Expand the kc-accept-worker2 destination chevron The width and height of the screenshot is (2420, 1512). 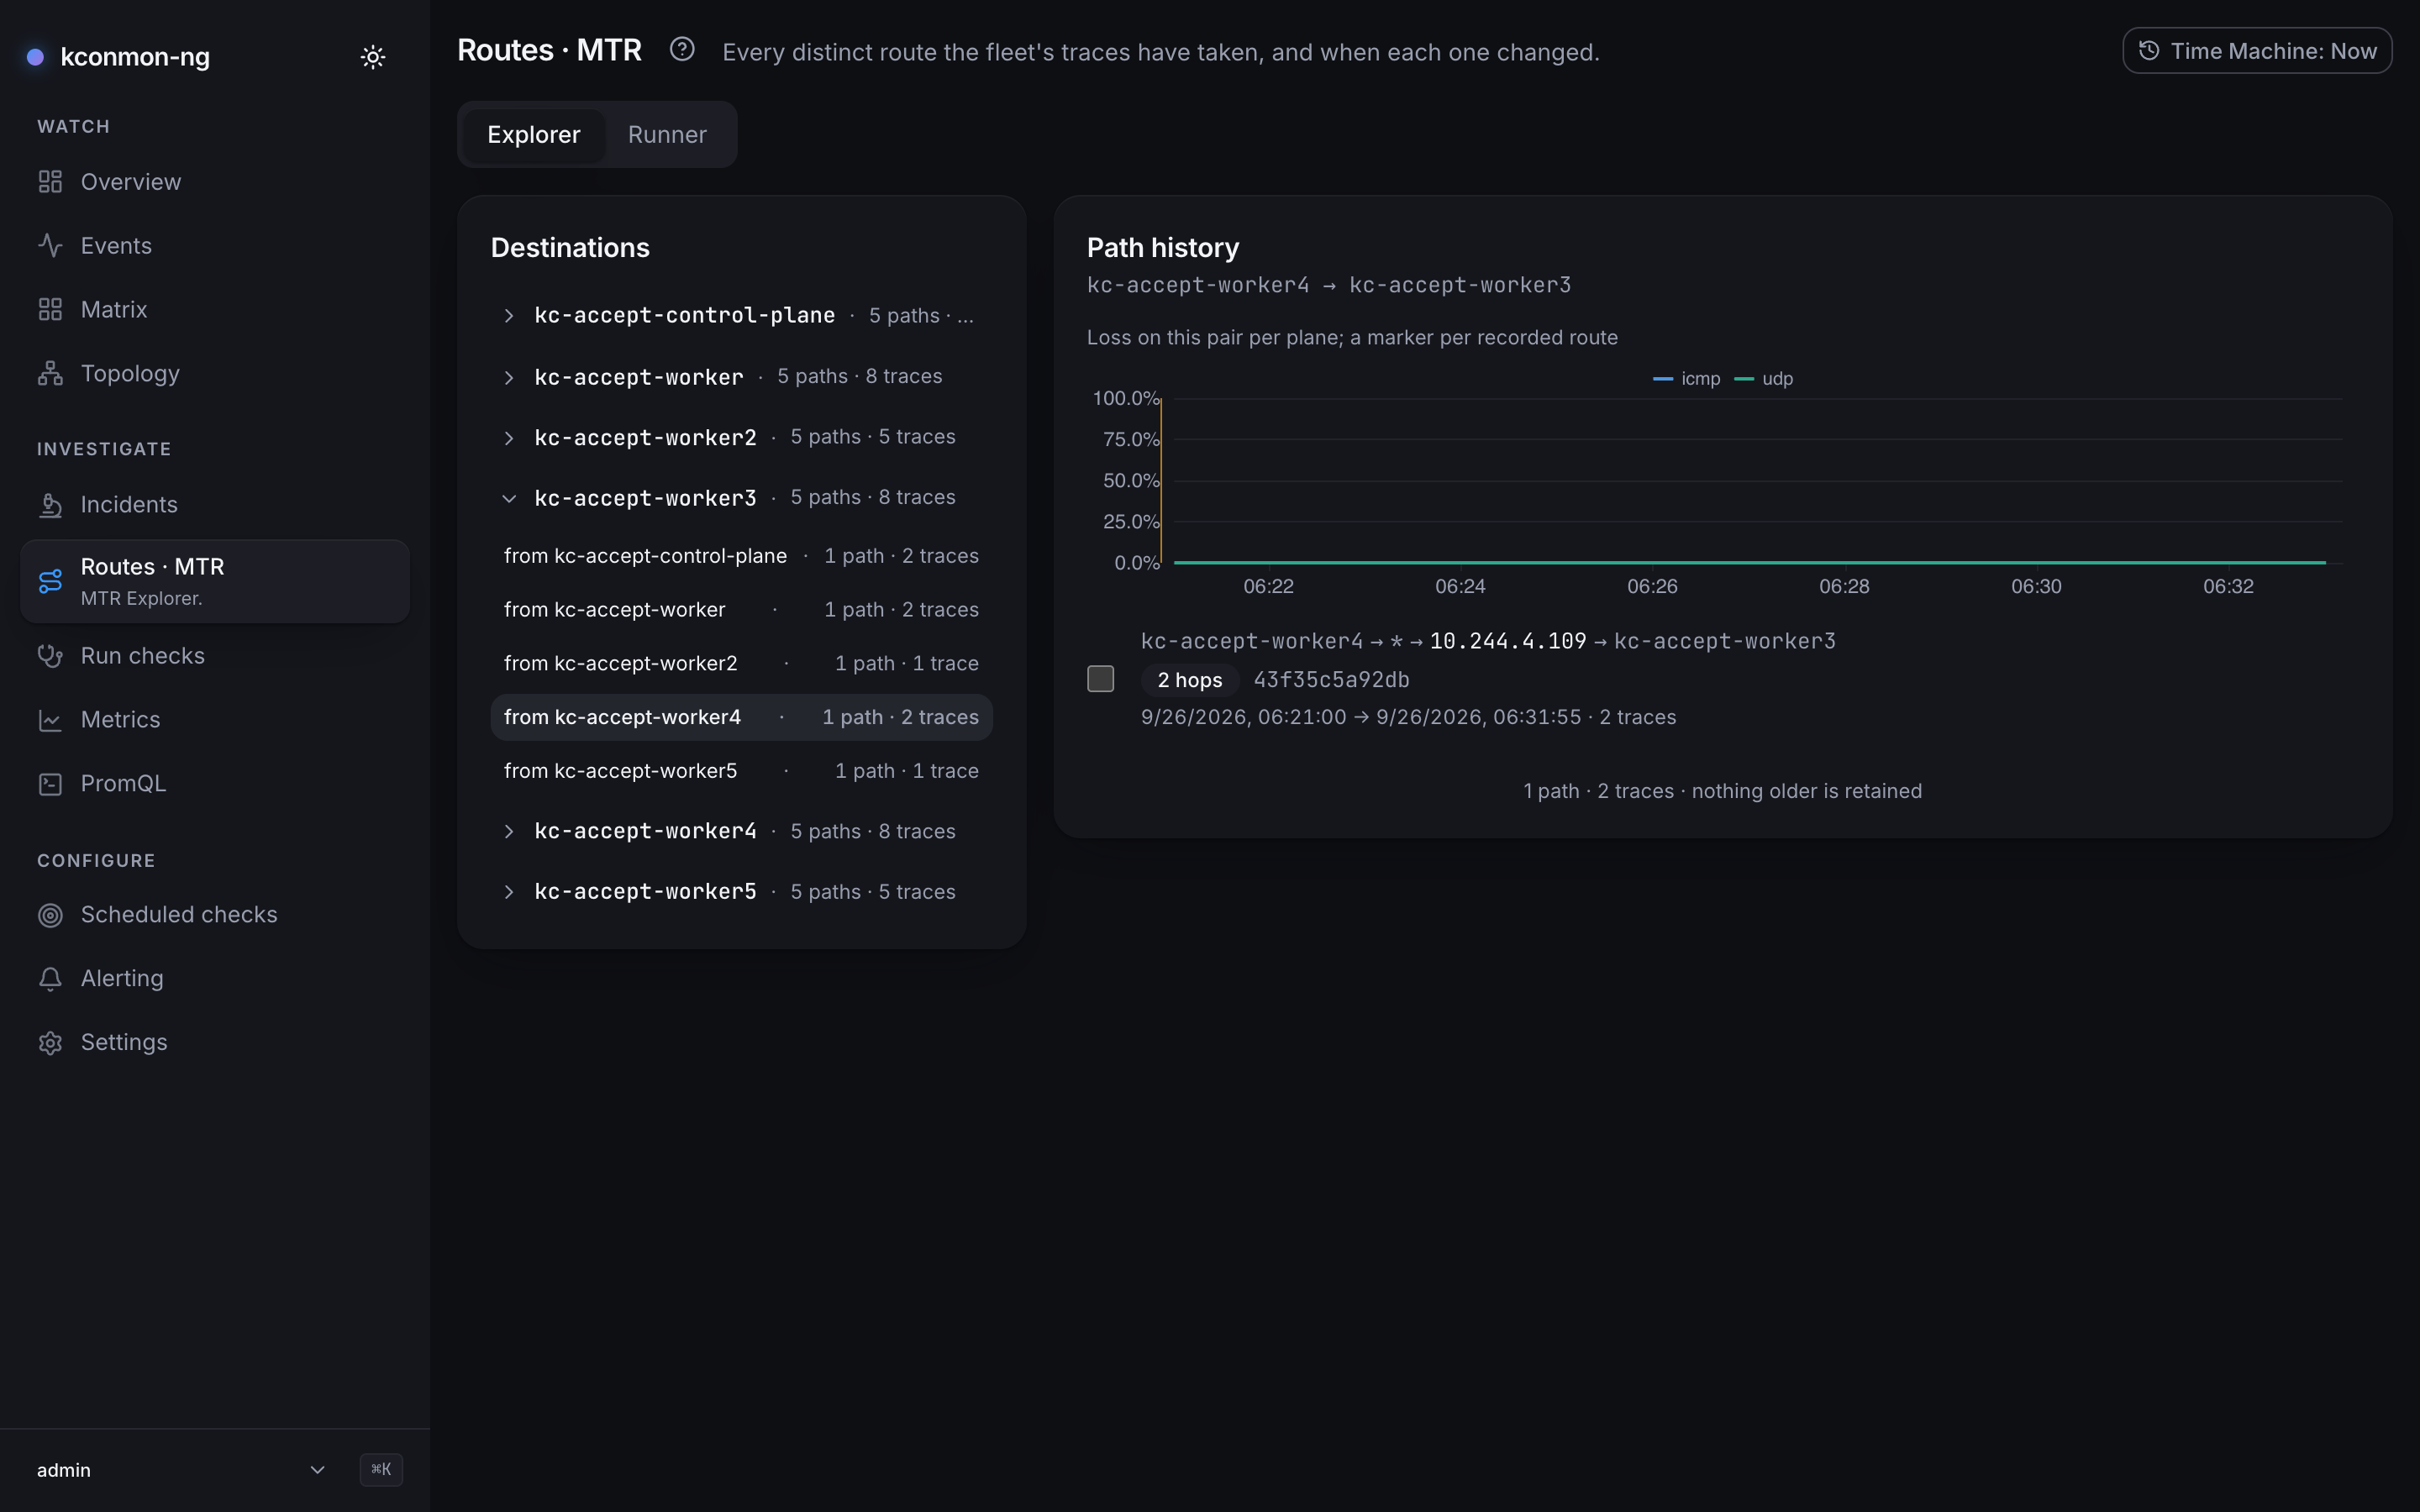509,438
